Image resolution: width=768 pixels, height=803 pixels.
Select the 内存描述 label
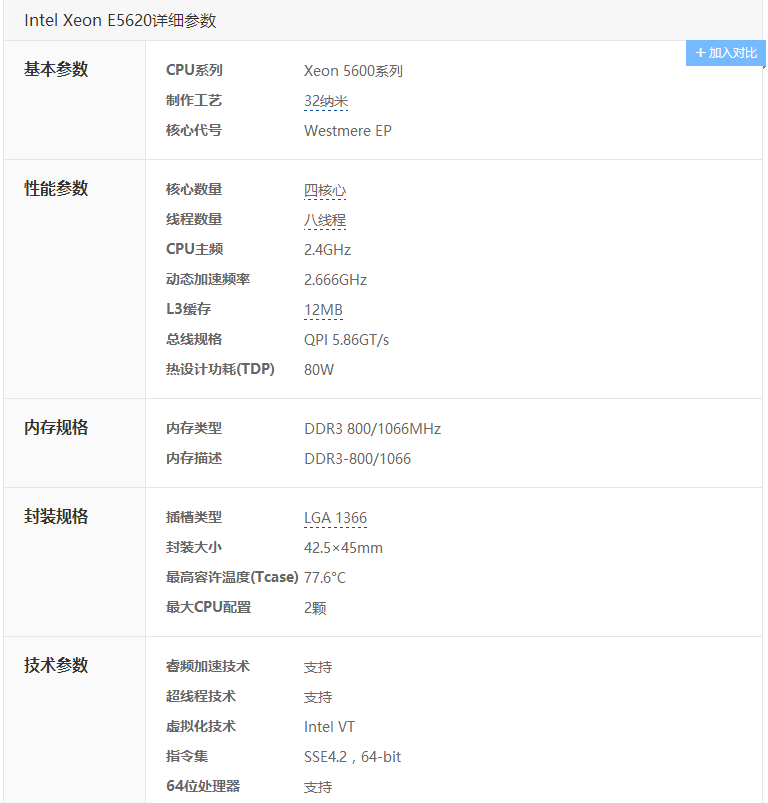(194, 458)
